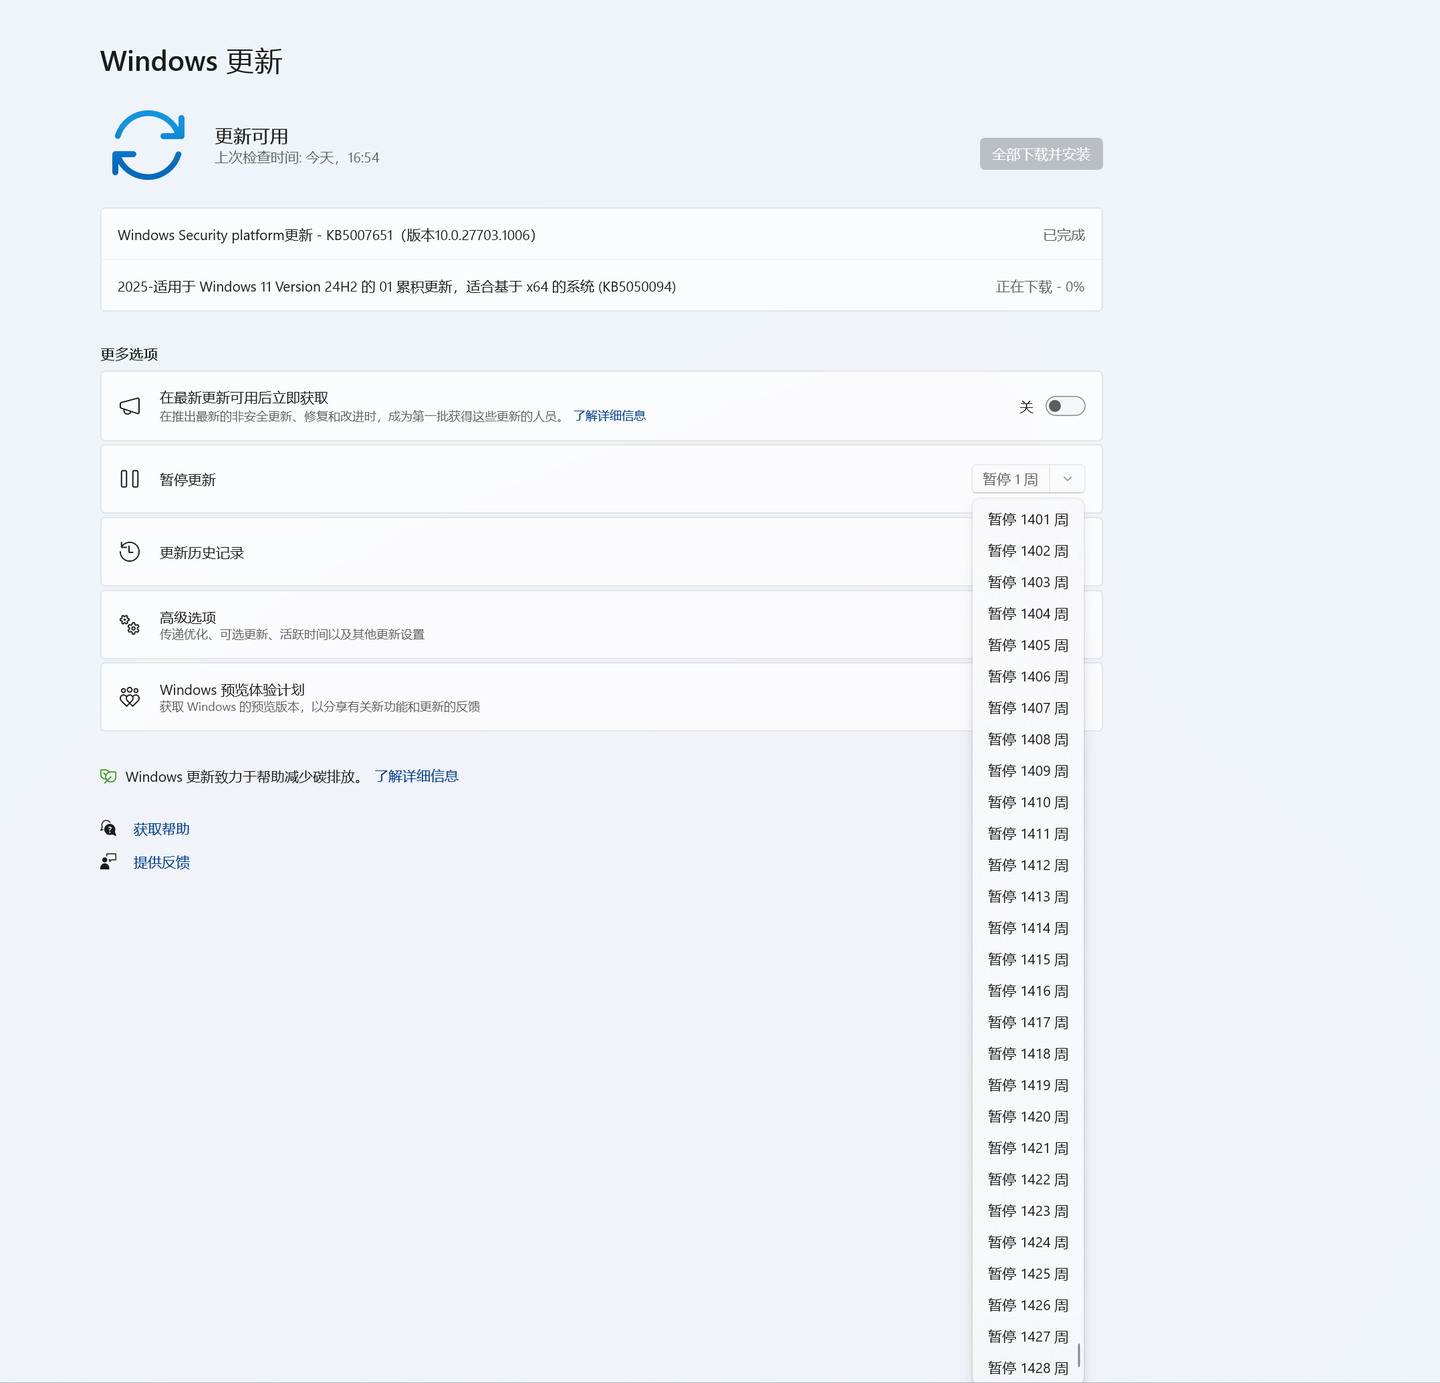Choose 暂停 1411 周 from the list
Screen dimensions: 1440x1383
(1028, 834)
